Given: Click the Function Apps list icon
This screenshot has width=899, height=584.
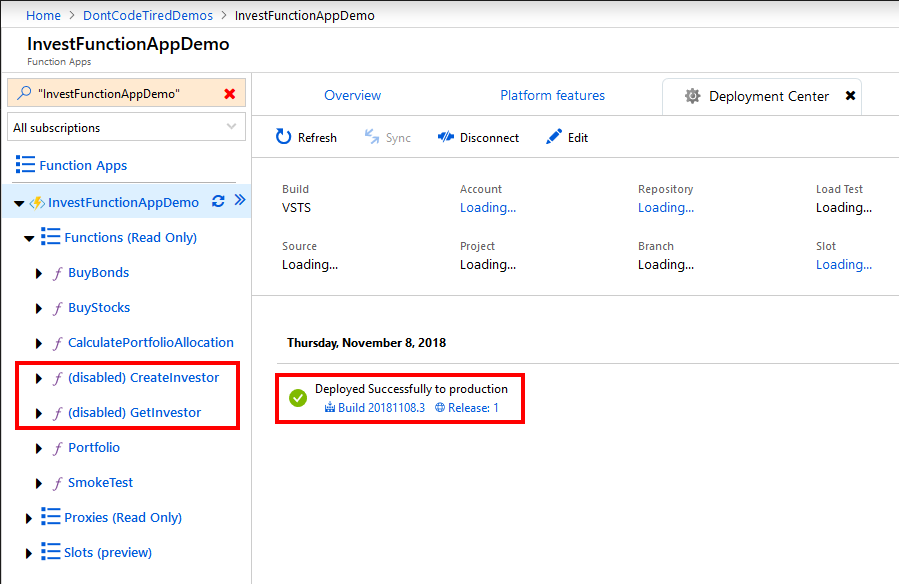Looking at the screenshot, I should tap(27, 165).
